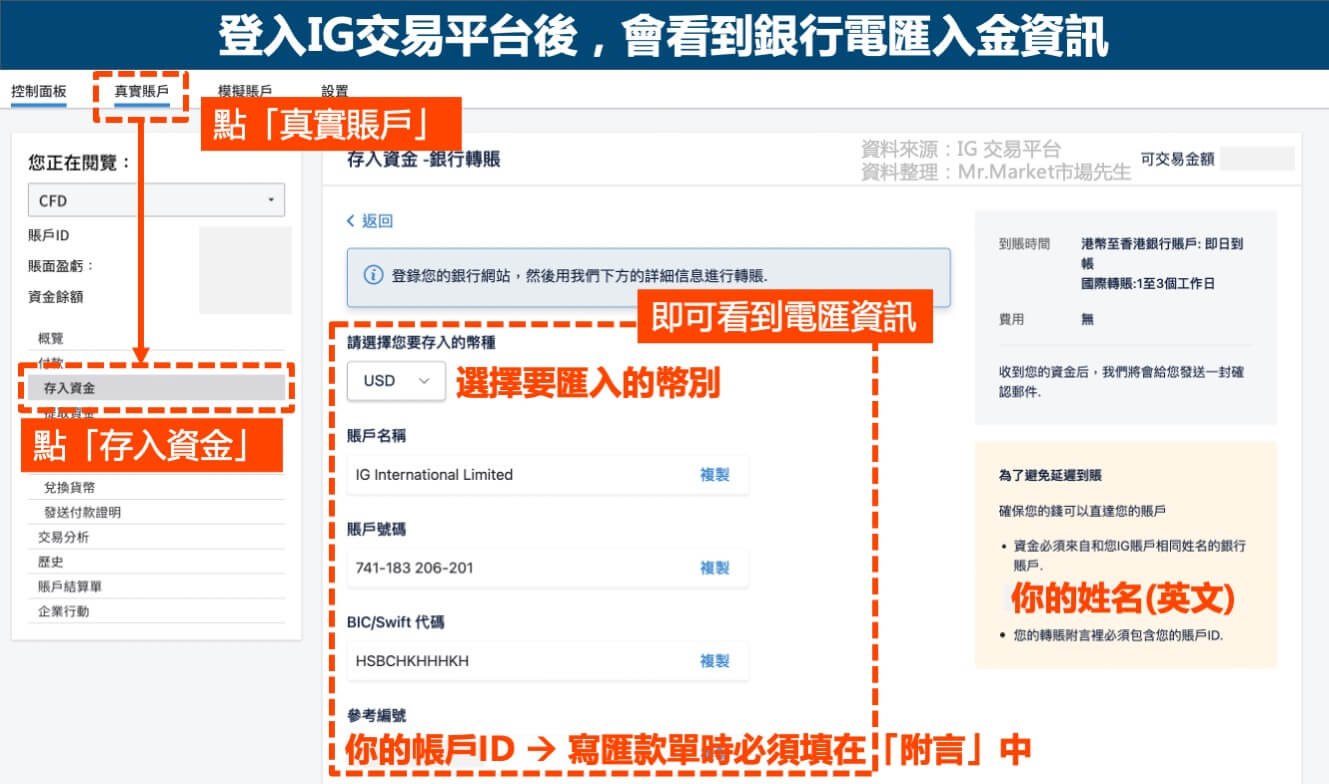1329x784 pixels.
Task: Click the 為了避免延遲到賬 heading
Action: coord(1049,477)
